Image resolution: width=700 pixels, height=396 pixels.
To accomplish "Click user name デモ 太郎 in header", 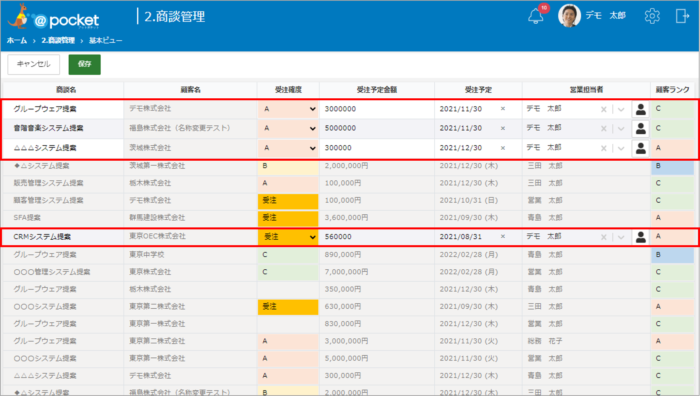I will point(605,16).
